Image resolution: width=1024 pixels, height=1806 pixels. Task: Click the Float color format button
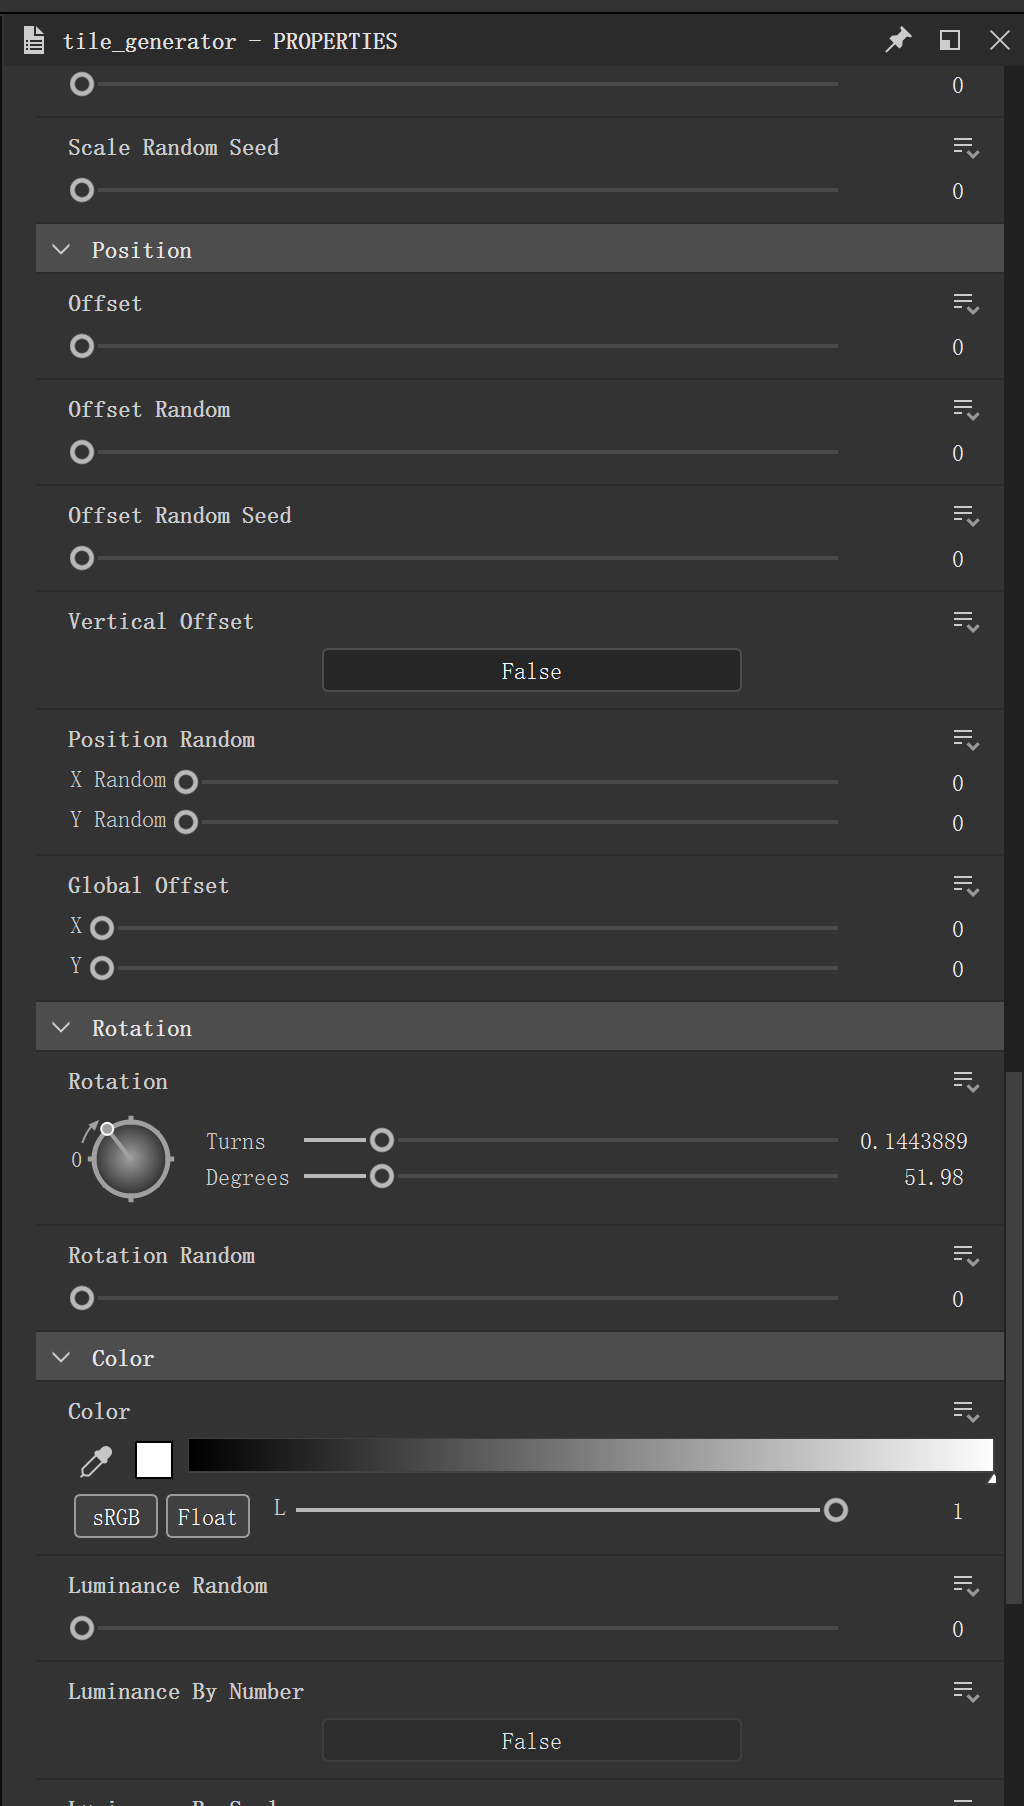tap(207, 1517)
